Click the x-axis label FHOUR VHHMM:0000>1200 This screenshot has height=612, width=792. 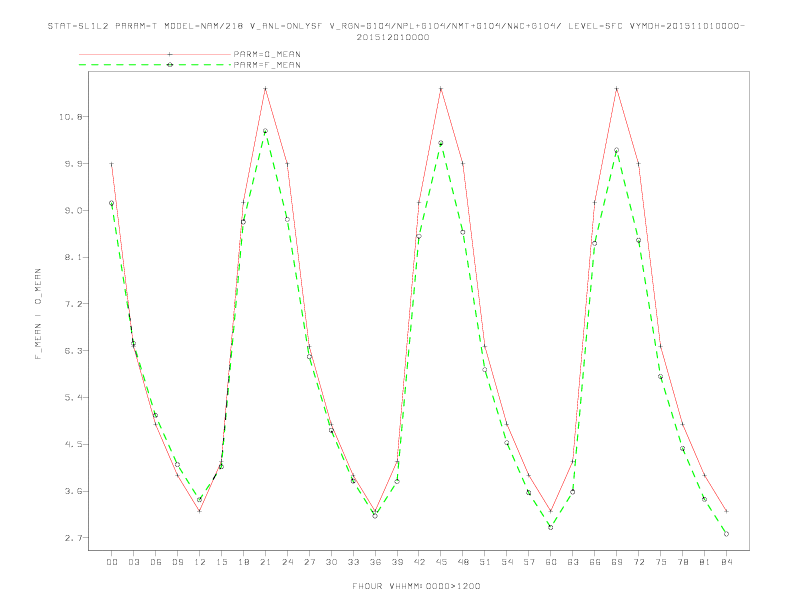pos(416,586)
